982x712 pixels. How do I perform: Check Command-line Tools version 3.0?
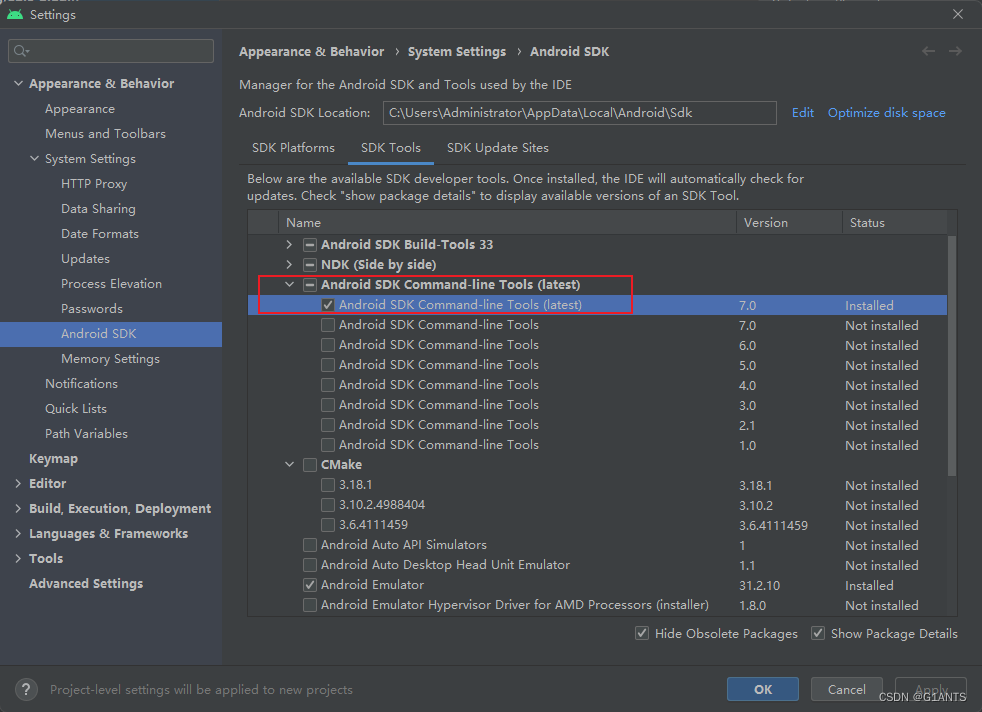pos(328,405)
